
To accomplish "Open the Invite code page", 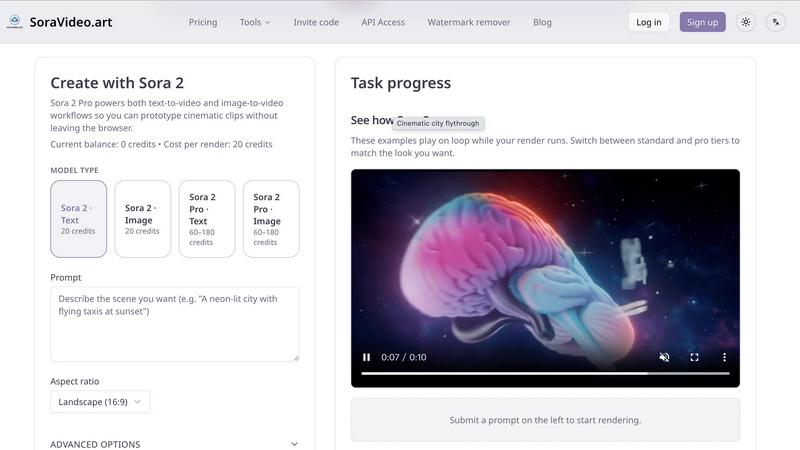I will [316, 22].
